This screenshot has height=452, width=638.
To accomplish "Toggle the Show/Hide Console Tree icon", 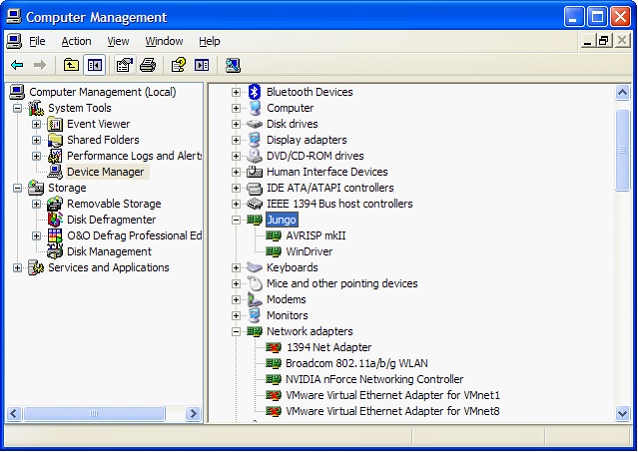I will pos(95,65).
